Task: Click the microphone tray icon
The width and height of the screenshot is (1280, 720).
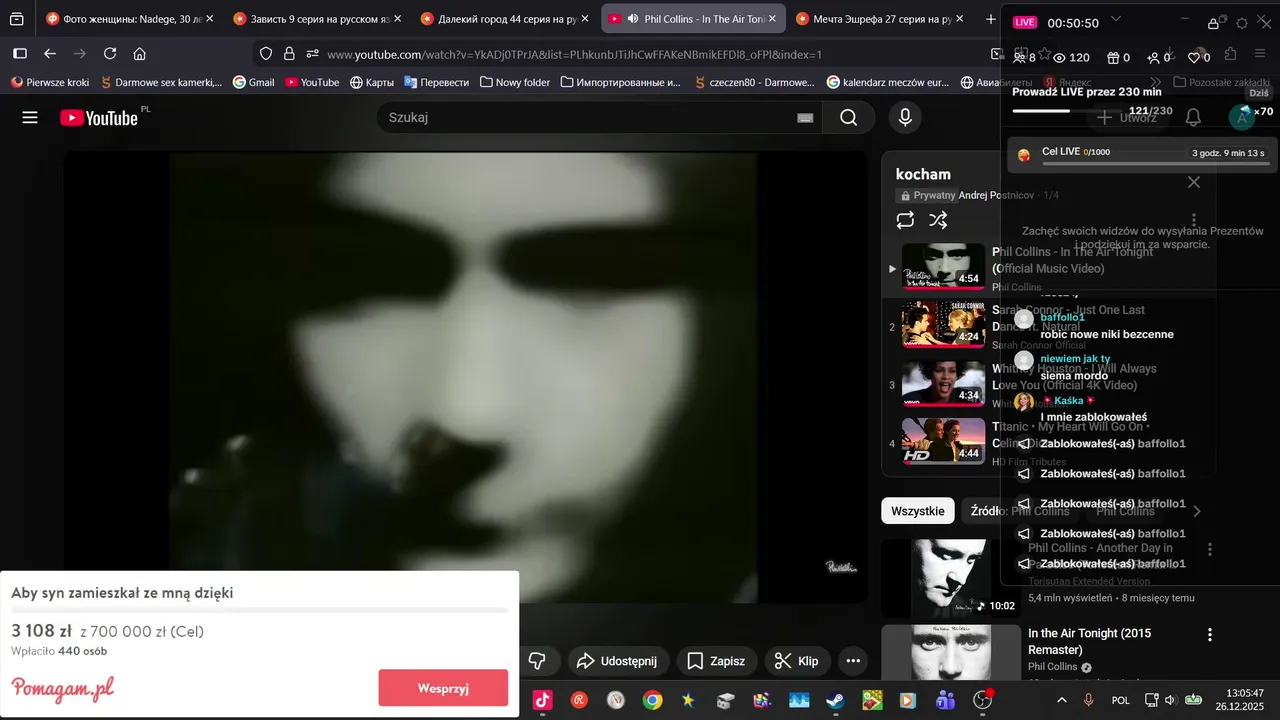Action: point(1089,700)
